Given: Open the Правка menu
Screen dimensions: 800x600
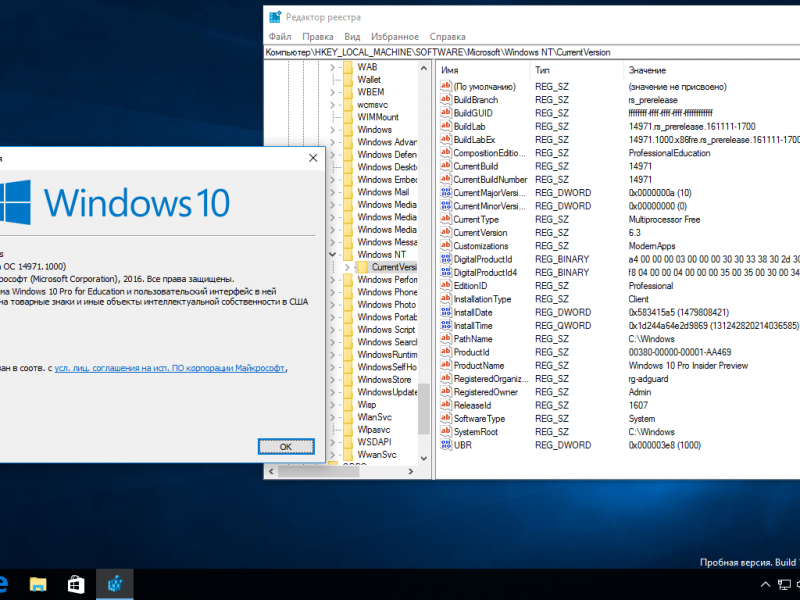Looking at the screenshot, I should coord(318,37).
